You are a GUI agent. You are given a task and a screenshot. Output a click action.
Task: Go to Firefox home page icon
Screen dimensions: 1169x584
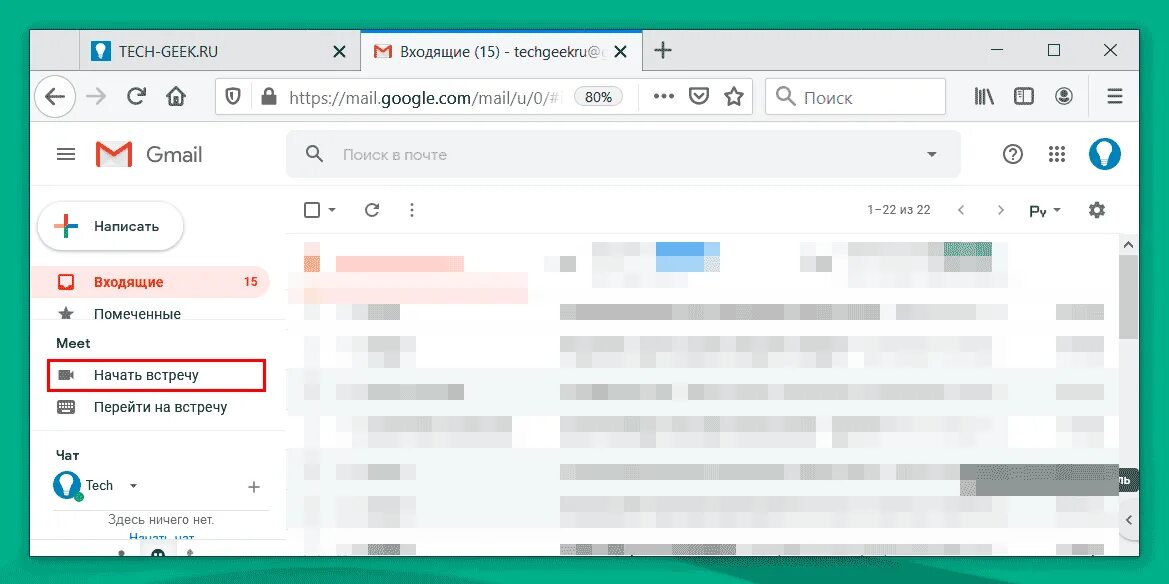(x=176, y=97)
